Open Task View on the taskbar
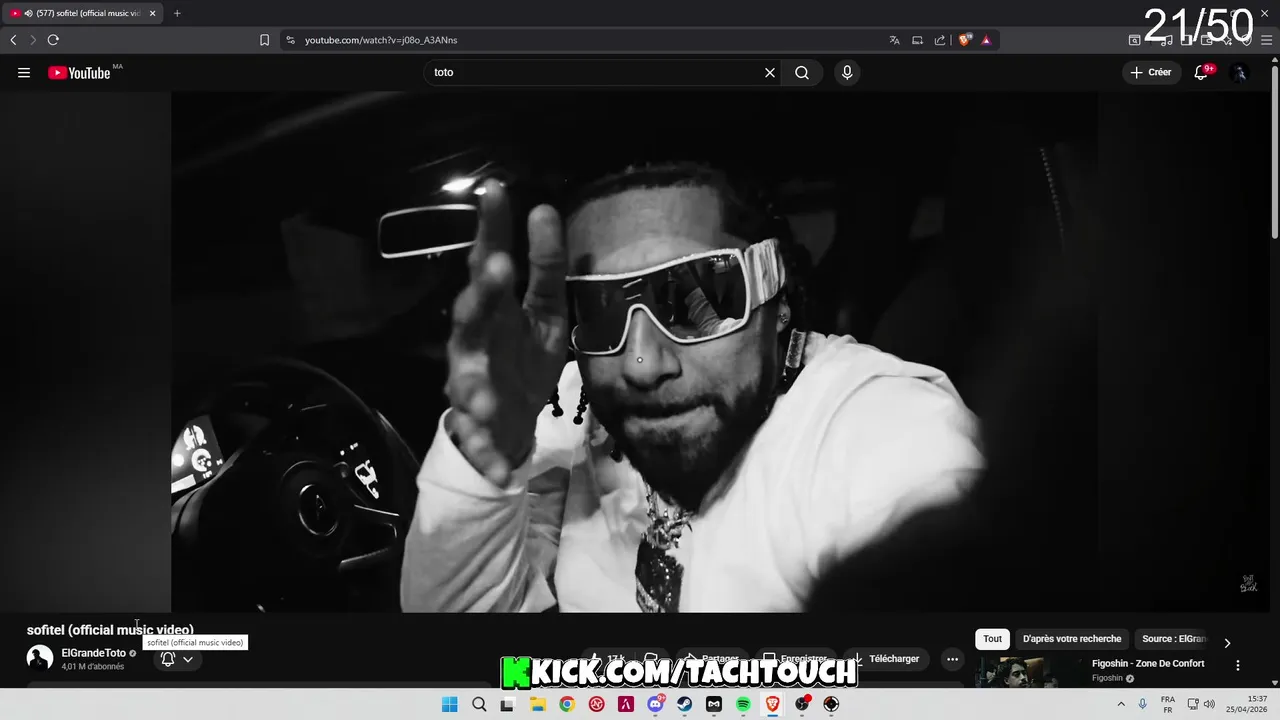 (508, 704)
